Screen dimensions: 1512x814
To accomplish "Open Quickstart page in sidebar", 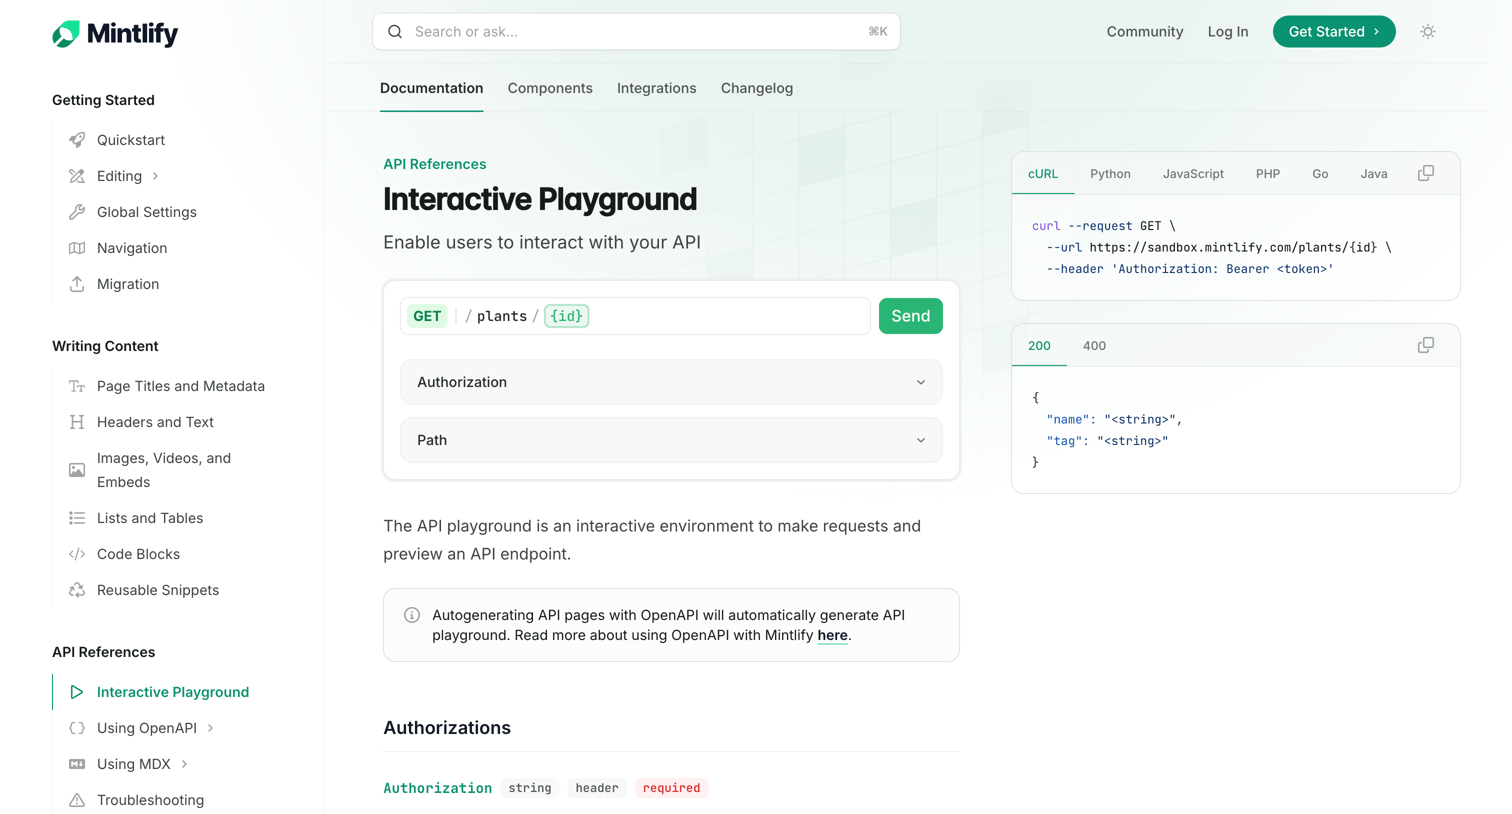I will pyautogui.click(x=131, y=140).
